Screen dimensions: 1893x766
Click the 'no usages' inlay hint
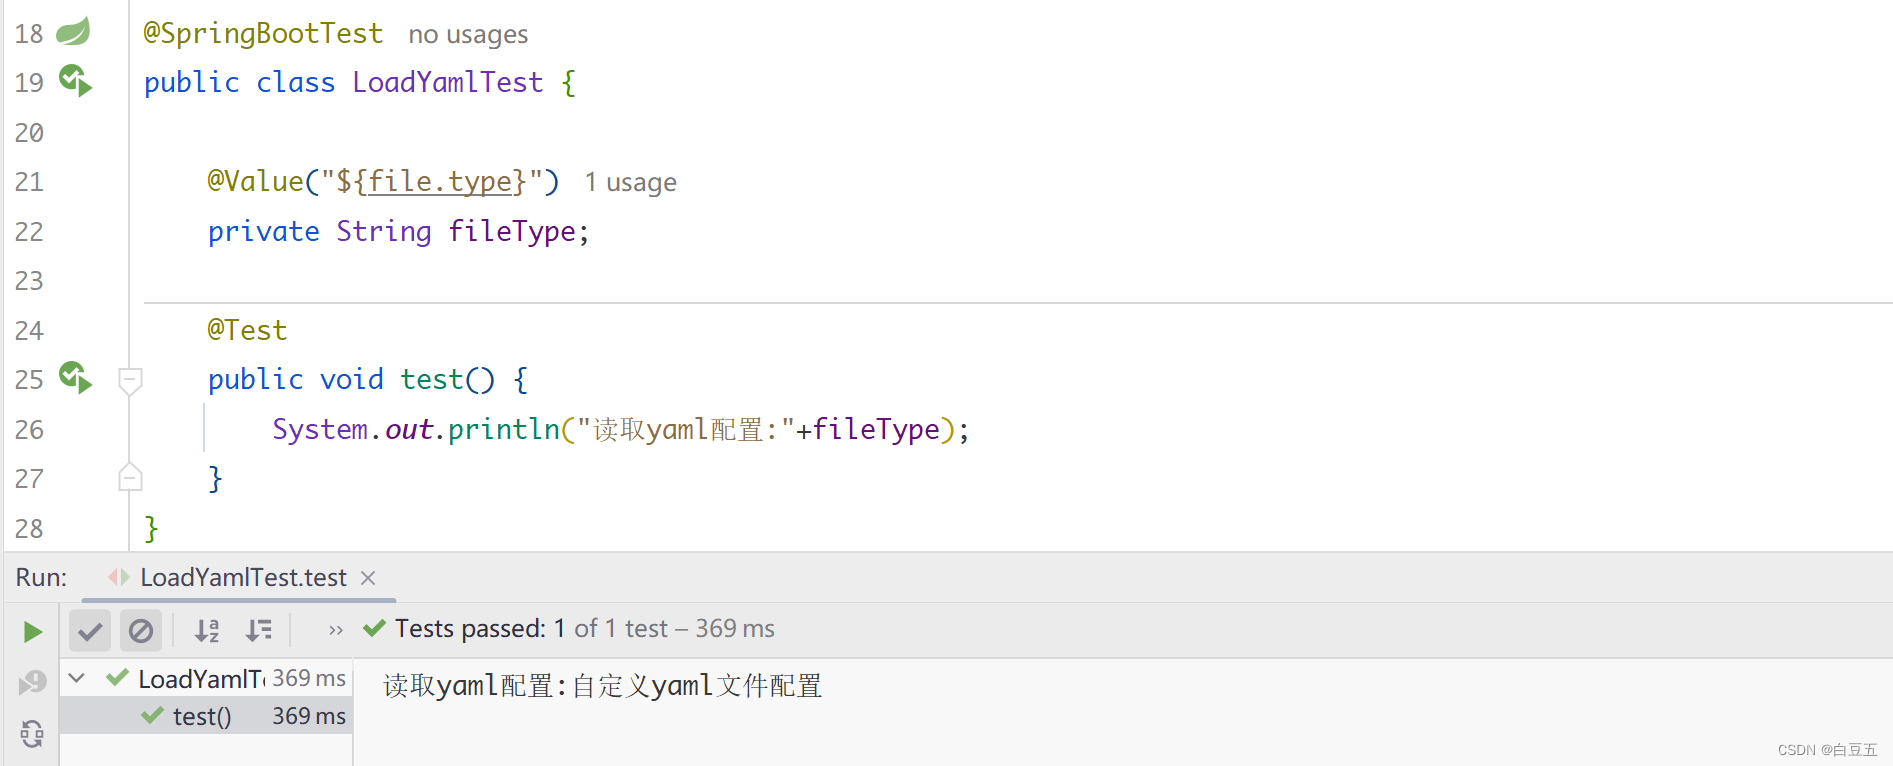point(468,34)
